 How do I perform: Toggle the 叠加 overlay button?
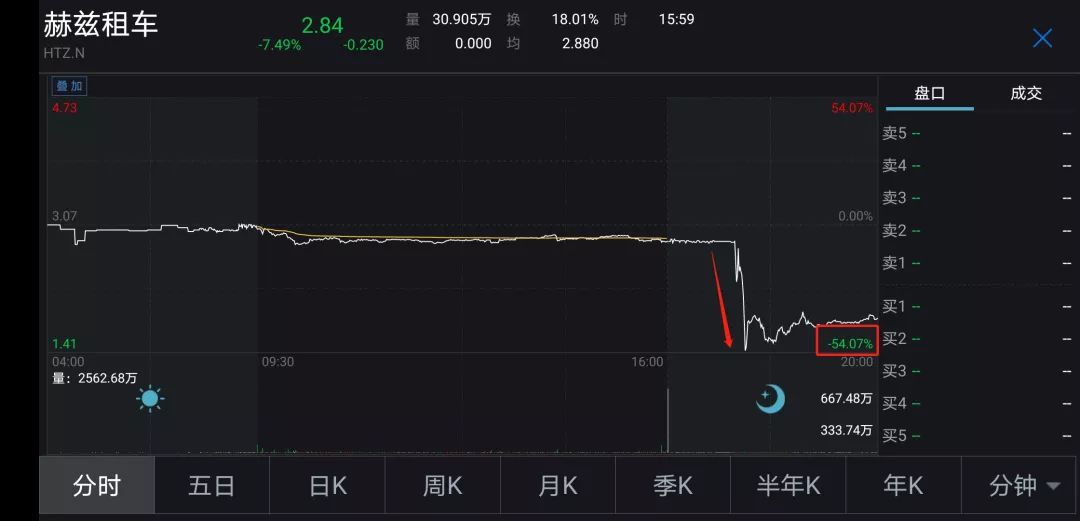[70, 86]
